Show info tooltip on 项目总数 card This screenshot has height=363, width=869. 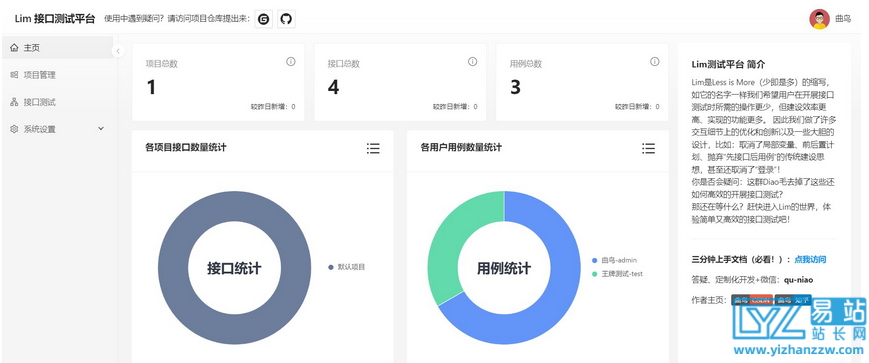[x=290, y=62]
